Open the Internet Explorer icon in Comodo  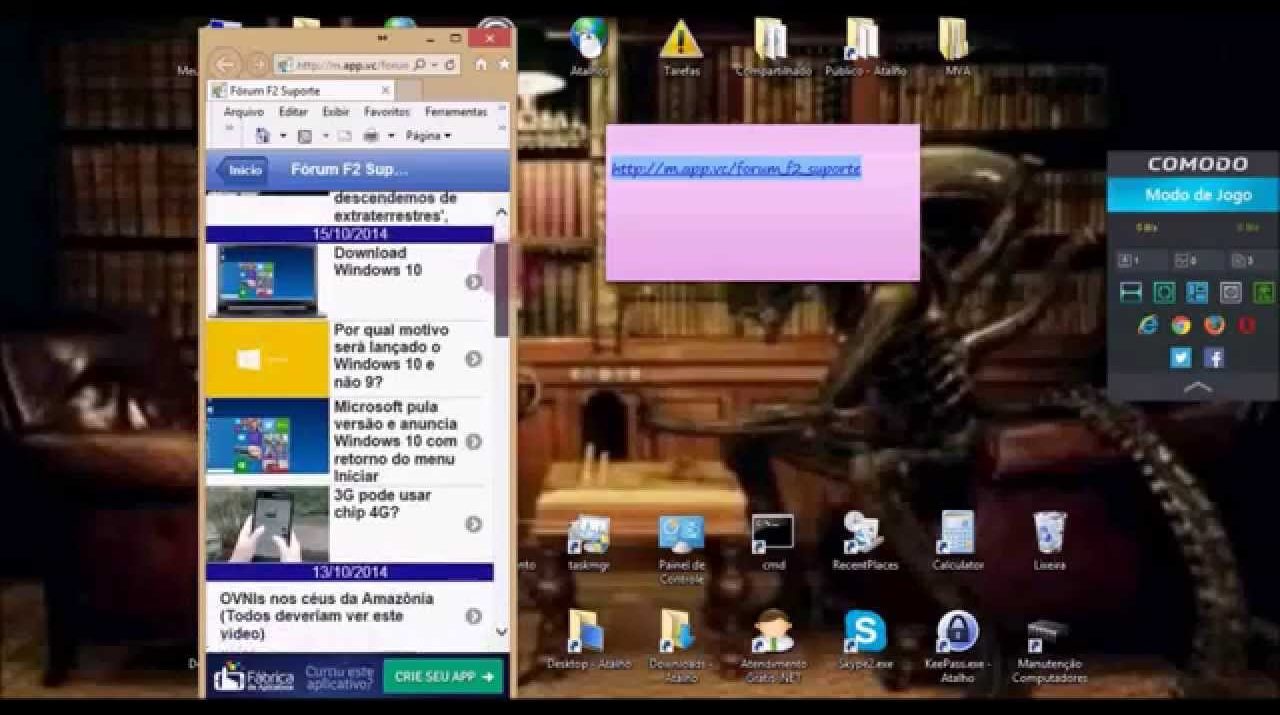point(1148,325)
